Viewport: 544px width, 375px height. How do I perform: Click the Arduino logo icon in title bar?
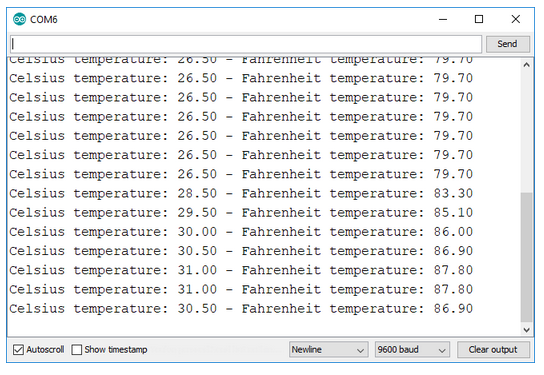click(19, 19)
